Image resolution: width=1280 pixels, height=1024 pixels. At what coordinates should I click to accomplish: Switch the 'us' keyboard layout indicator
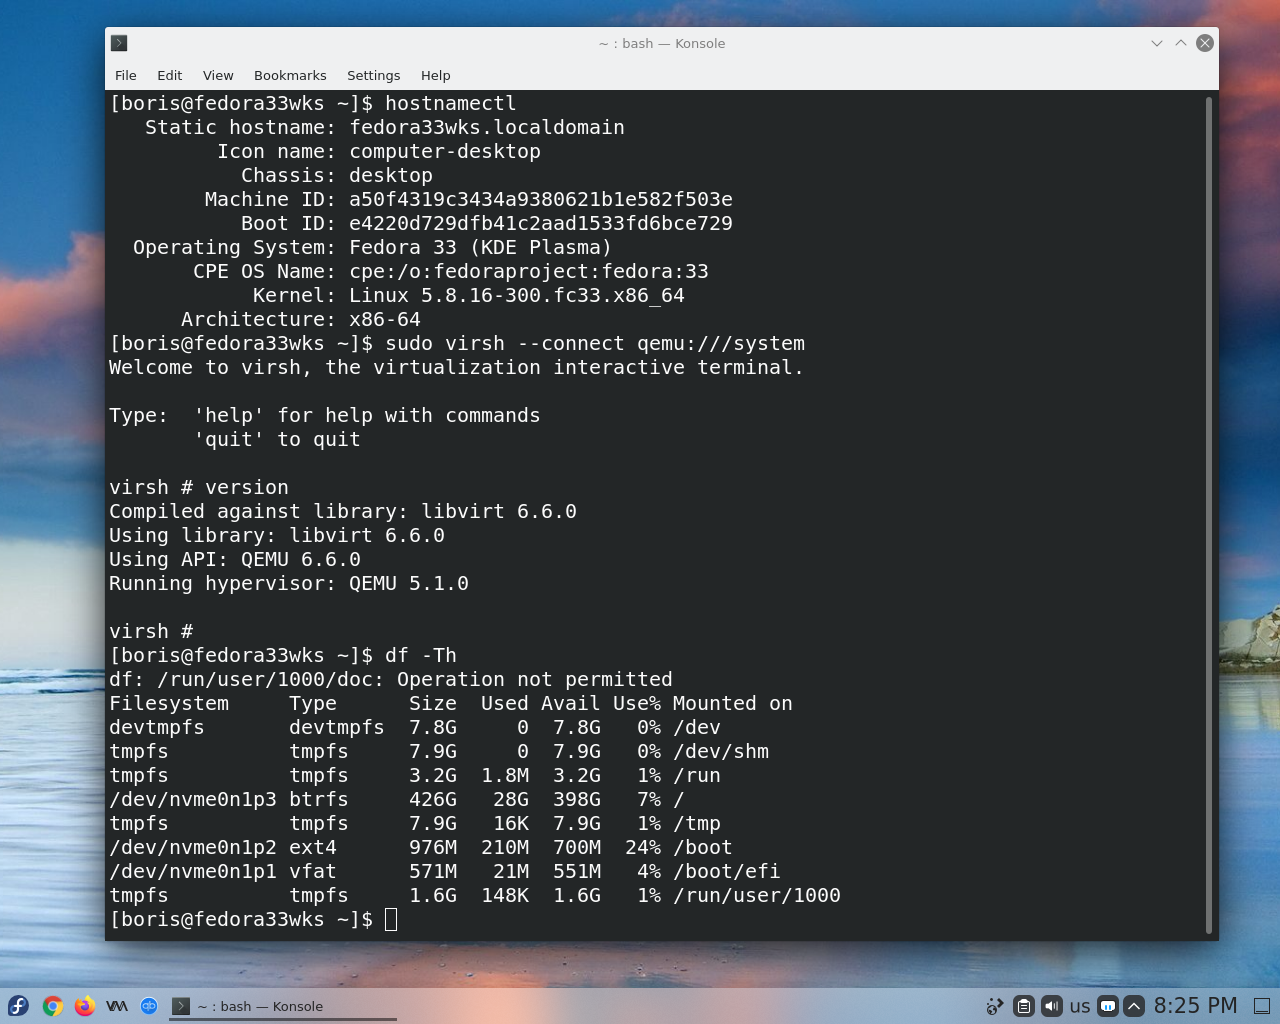click(1079, 1005)
